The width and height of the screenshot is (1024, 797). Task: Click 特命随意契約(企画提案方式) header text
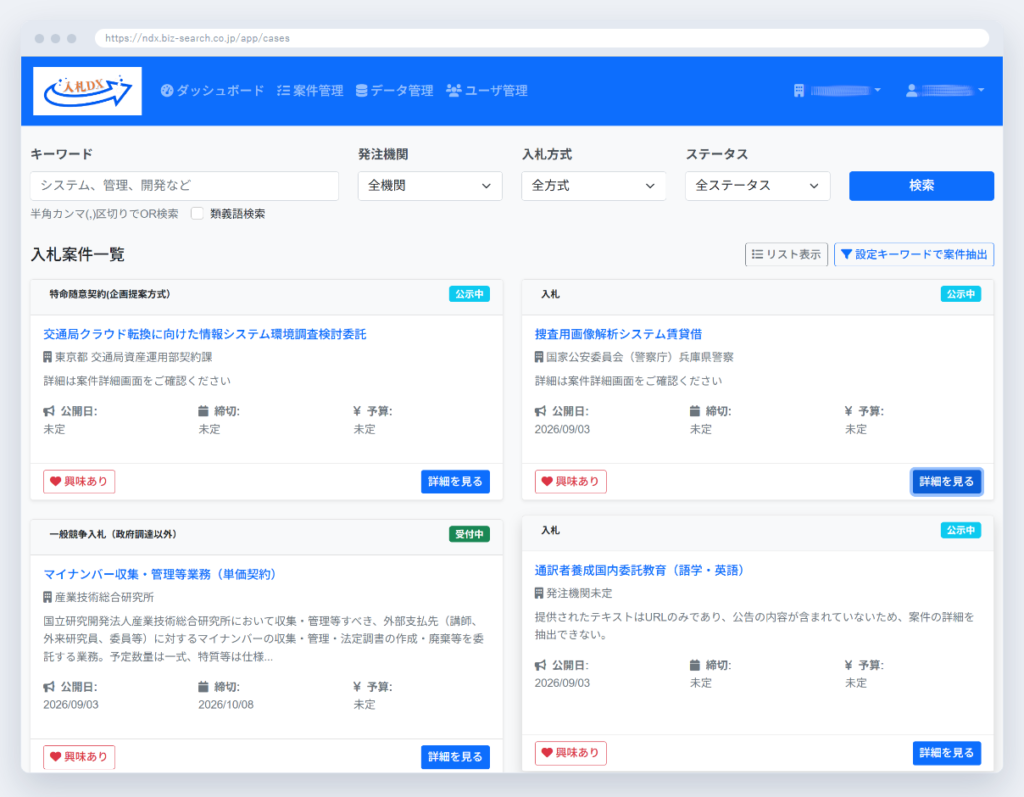[110, 294]
